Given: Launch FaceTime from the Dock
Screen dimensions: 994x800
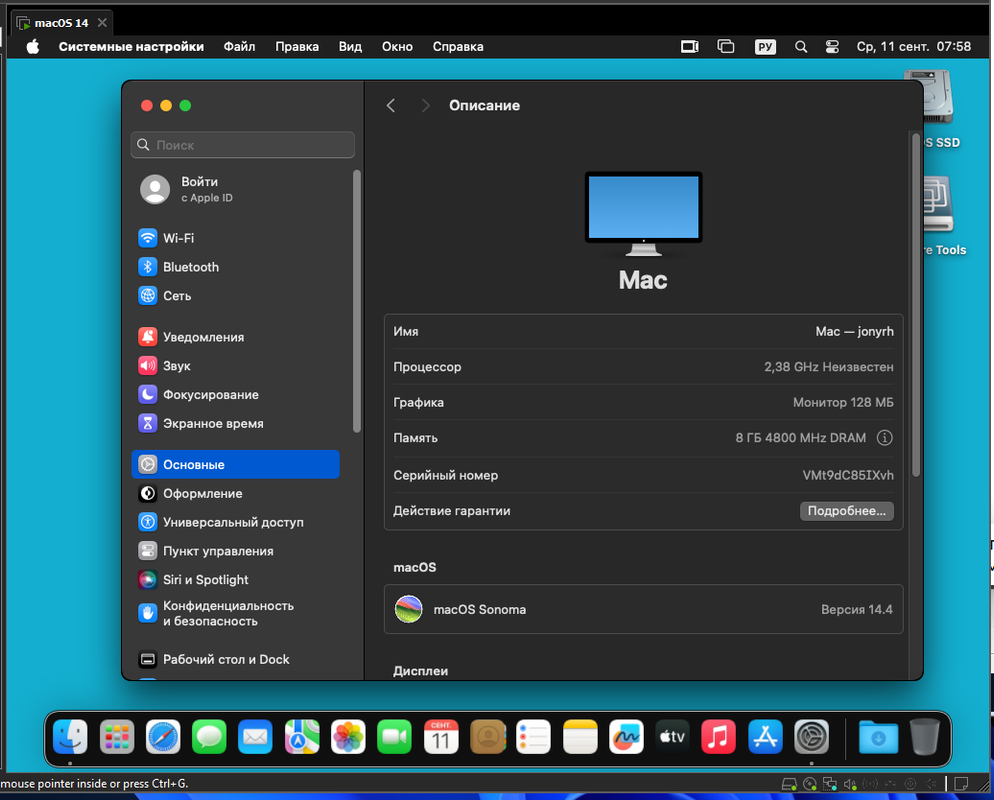Looking at the screenshot, I should (x=394, y=737).
